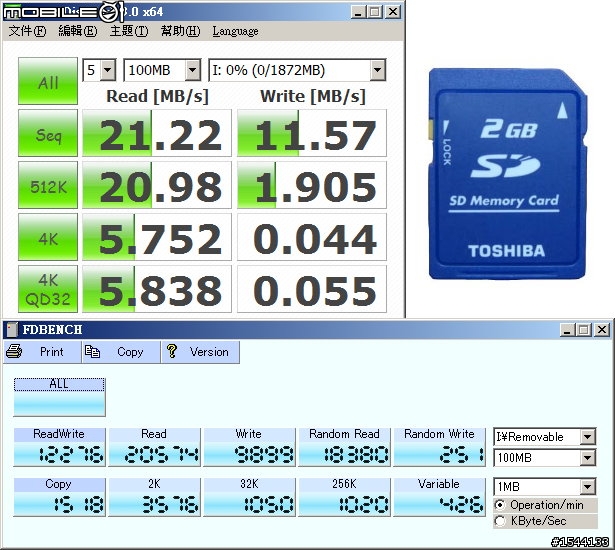Click the 4K QD32 read value 5.838
Image resolution: width=615 pixels, height=550 pixels.
pos(157,289)
